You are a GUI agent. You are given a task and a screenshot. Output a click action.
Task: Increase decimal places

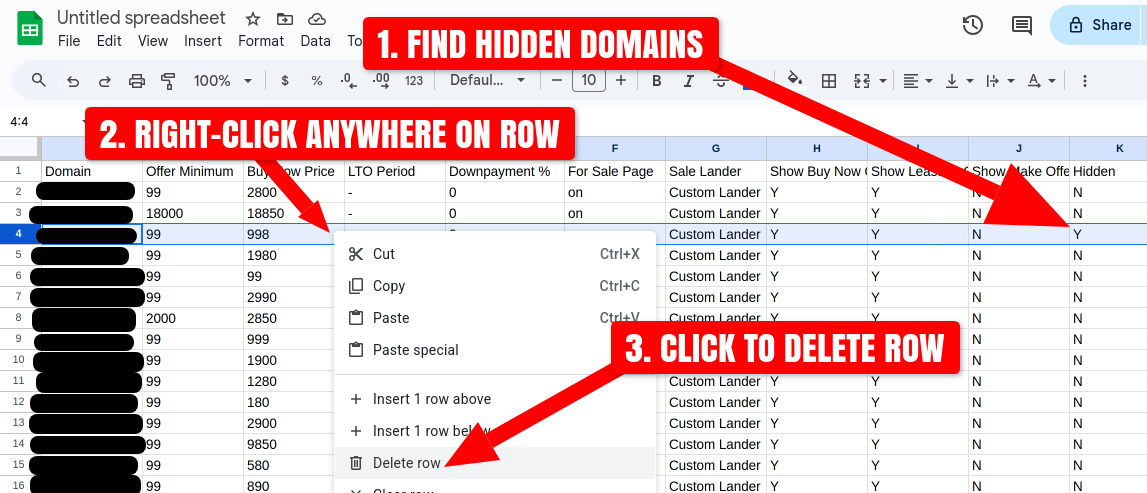[381, 80]
